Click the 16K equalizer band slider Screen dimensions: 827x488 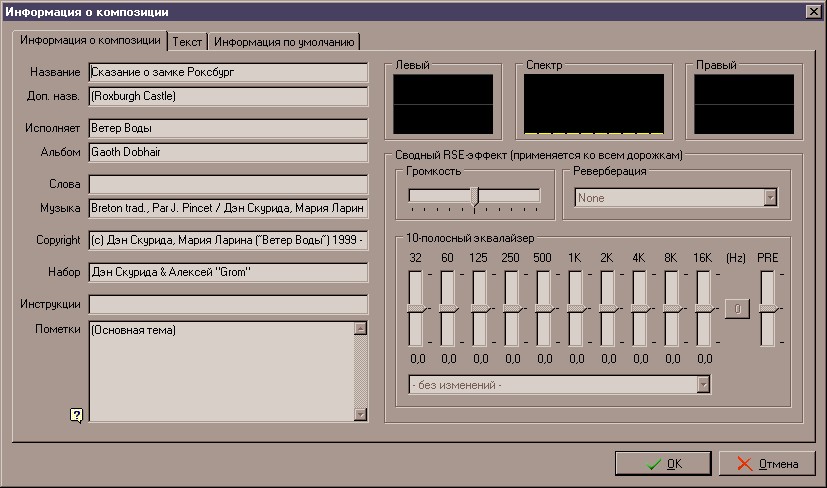[704, 310]
